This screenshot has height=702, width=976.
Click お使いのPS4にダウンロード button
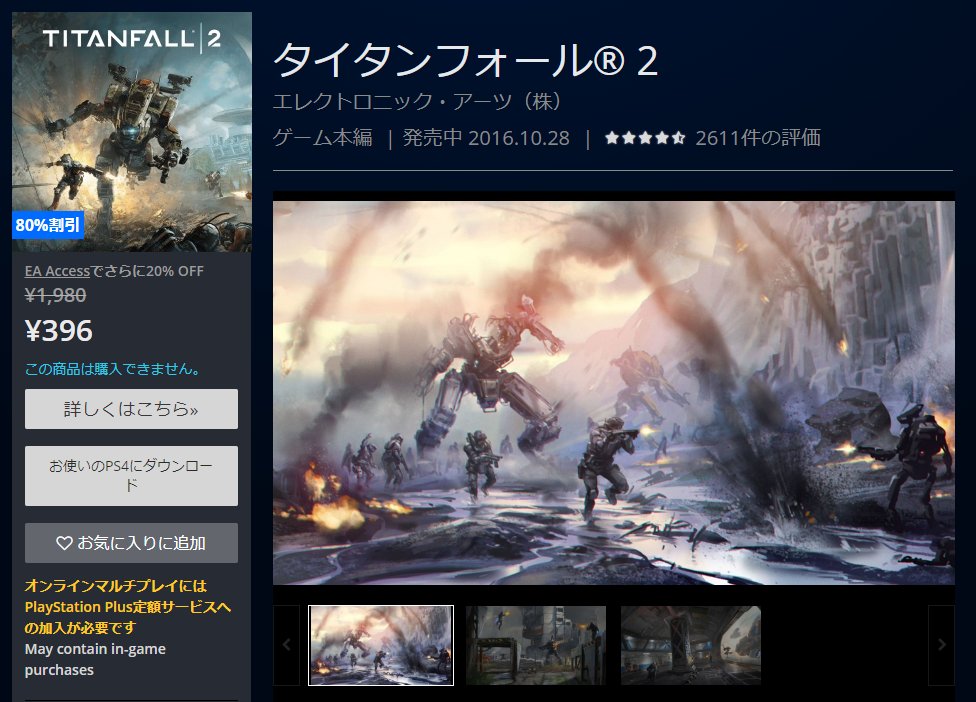pyautogui.click(x=131, y=475)
